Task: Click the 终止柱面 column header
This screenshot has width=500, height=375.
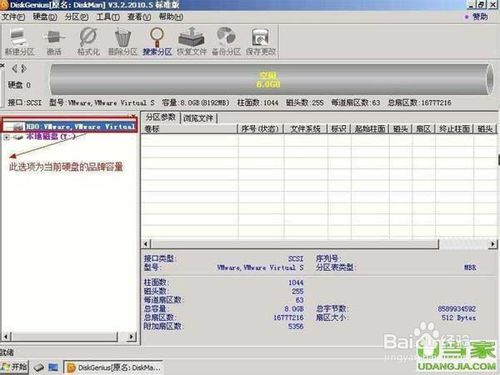Action: click(x=454, y=129)
